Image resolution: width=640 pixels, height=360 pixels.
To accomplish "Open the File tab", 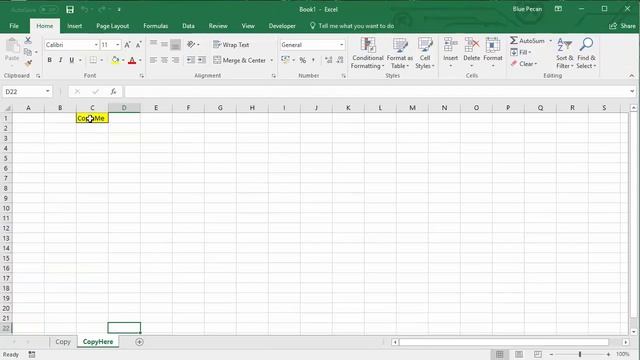I will 14,26.
